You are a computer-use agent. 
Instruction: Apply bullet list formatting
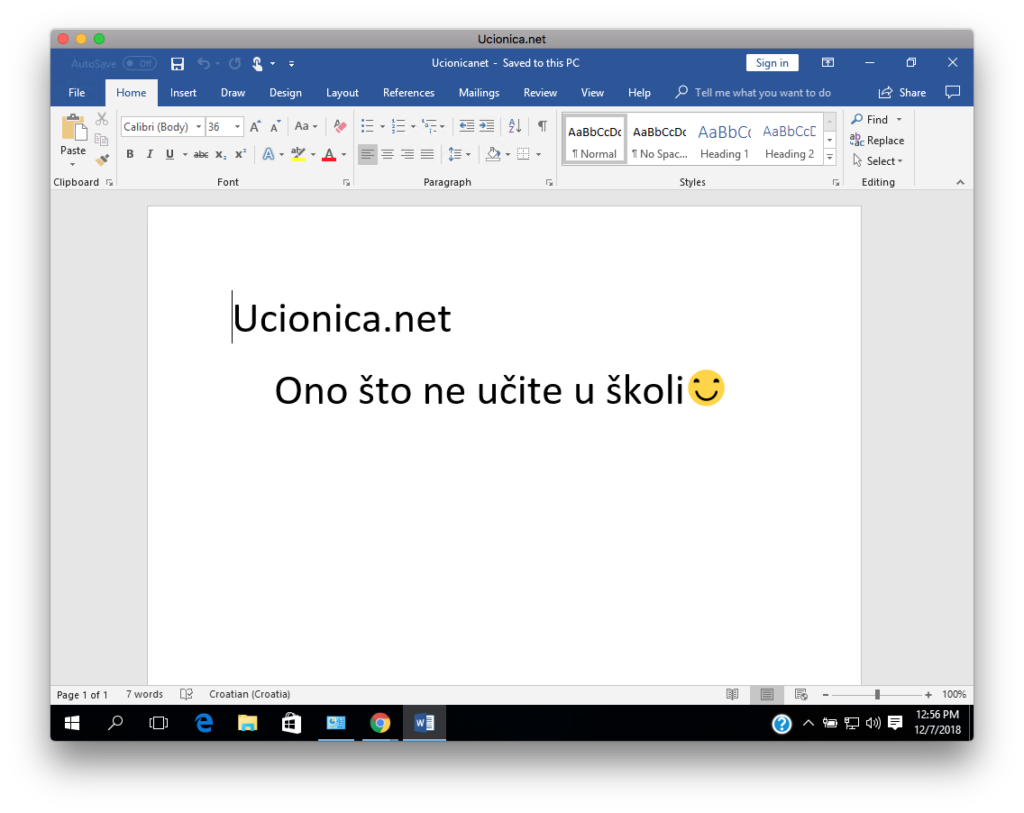pos(367,126)
